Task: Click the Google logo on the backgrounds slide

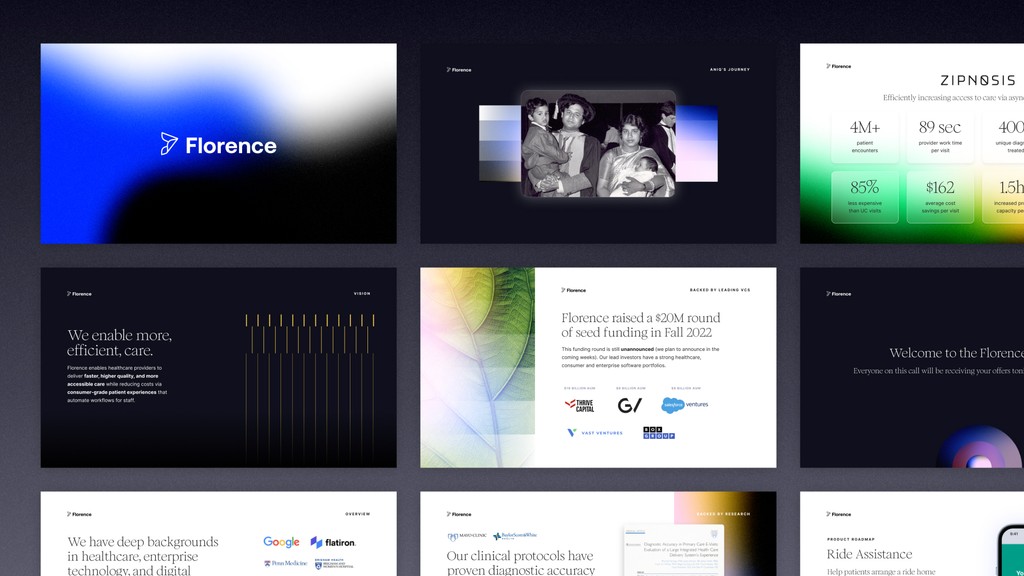Action: click(x=281, y=542)
